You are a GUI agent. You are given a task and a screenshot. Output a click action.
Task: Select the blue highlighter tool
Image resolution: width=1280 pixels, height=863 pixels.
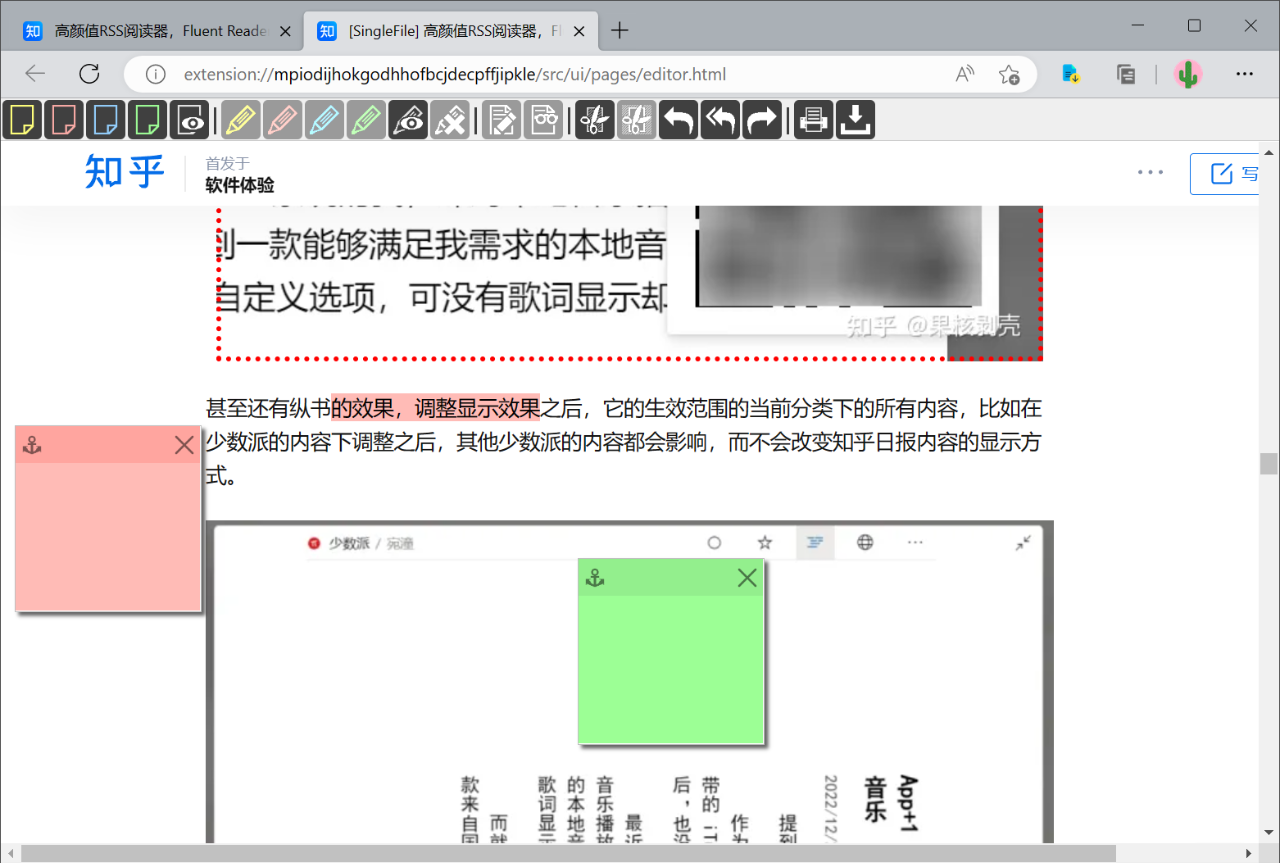[x=325, y=120]
